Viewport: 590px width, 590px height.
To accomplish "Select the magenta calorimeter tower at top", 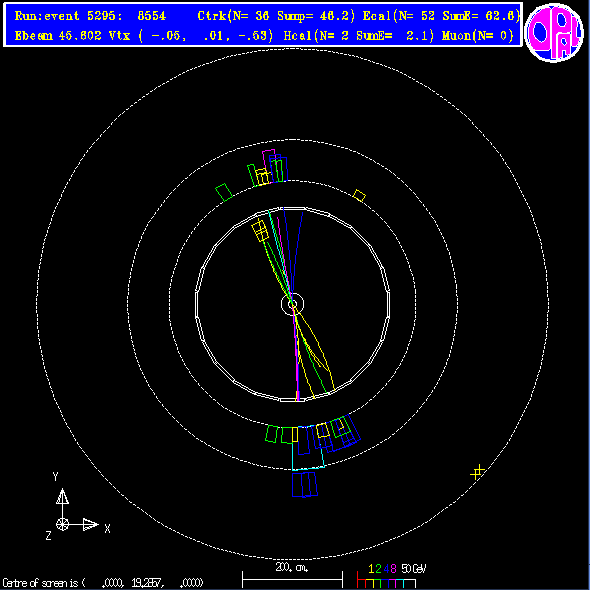I will tap(269, 166).
